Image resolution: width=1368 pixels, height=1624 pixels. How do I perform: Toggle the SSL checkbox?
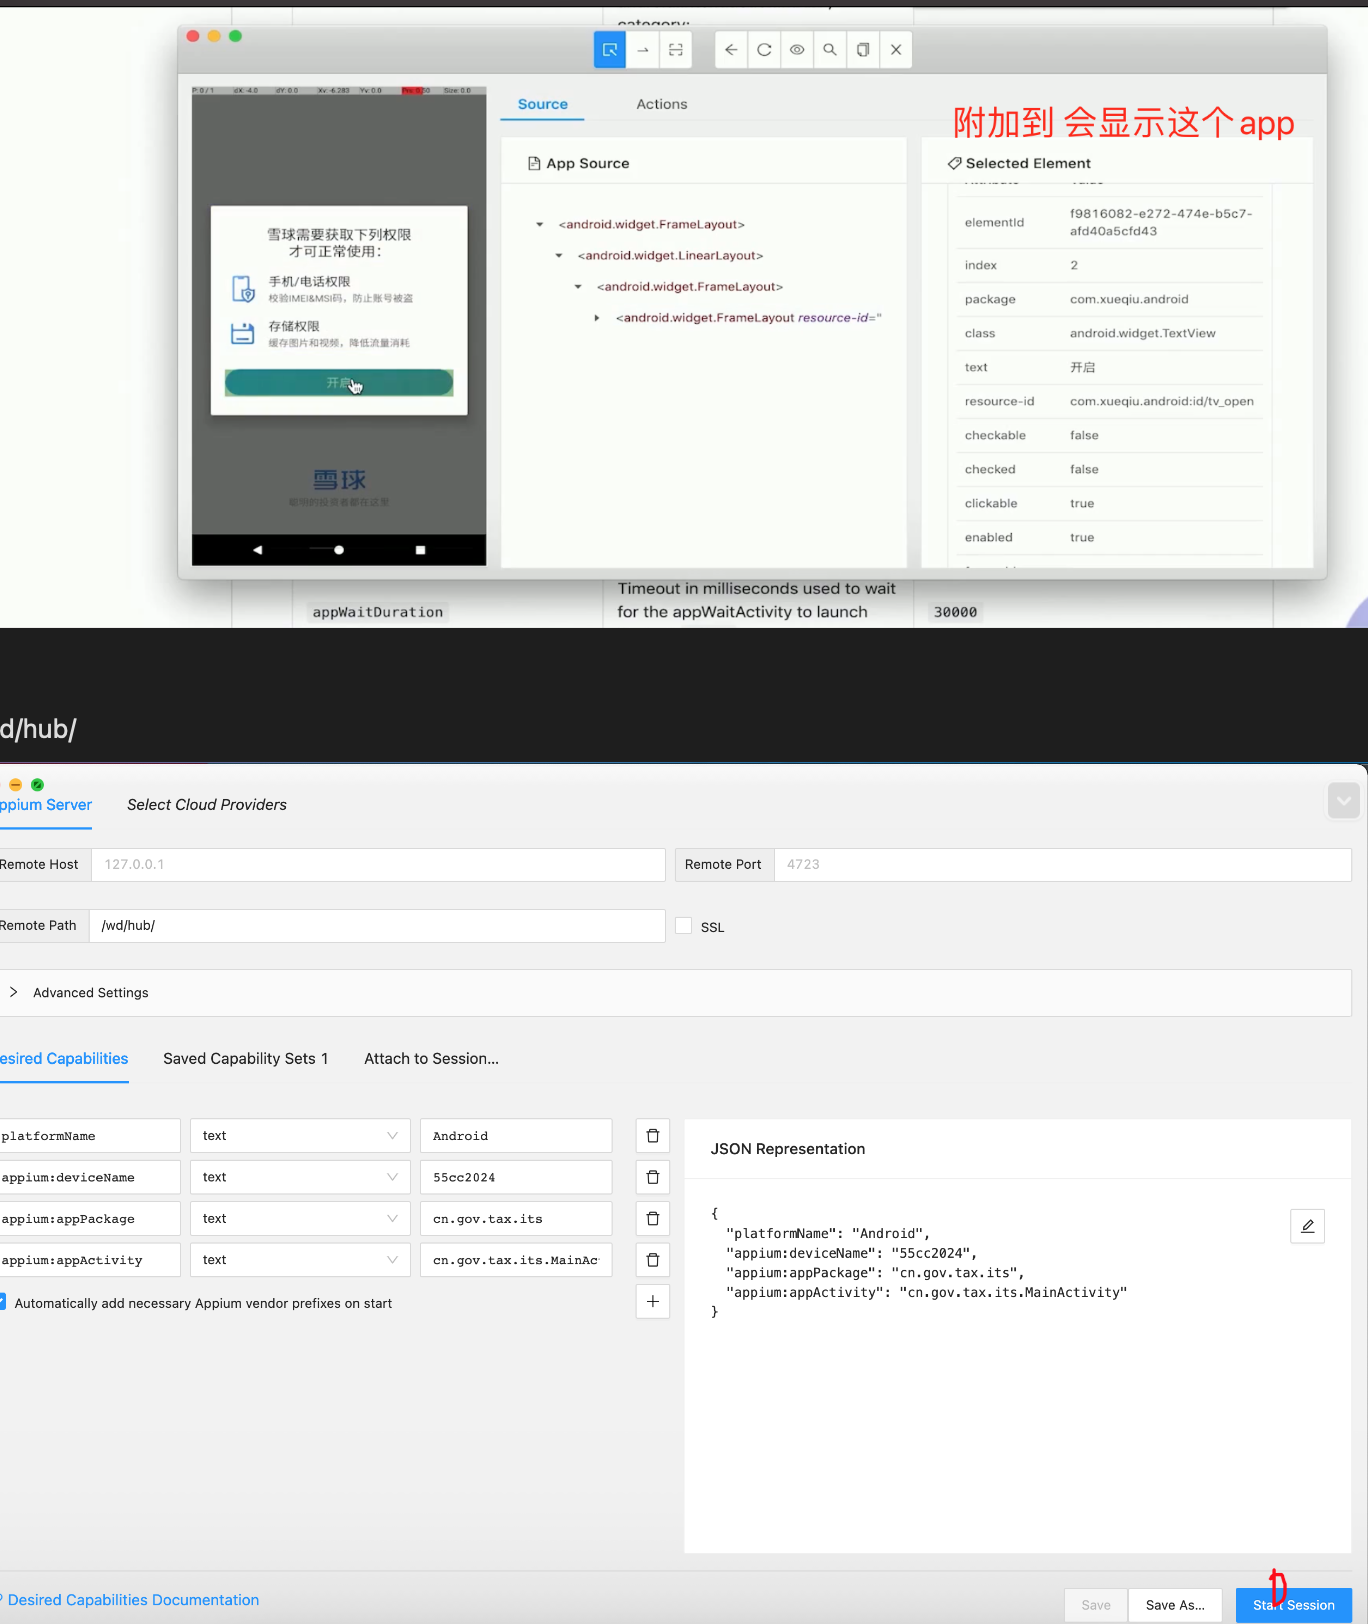coord(684,926)
